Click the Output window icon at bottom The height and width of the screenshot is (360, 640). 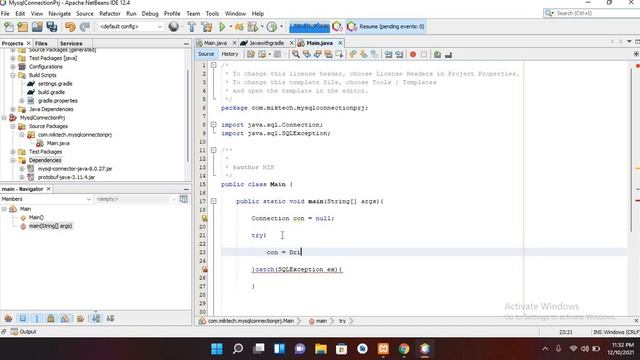coord(14,331)
